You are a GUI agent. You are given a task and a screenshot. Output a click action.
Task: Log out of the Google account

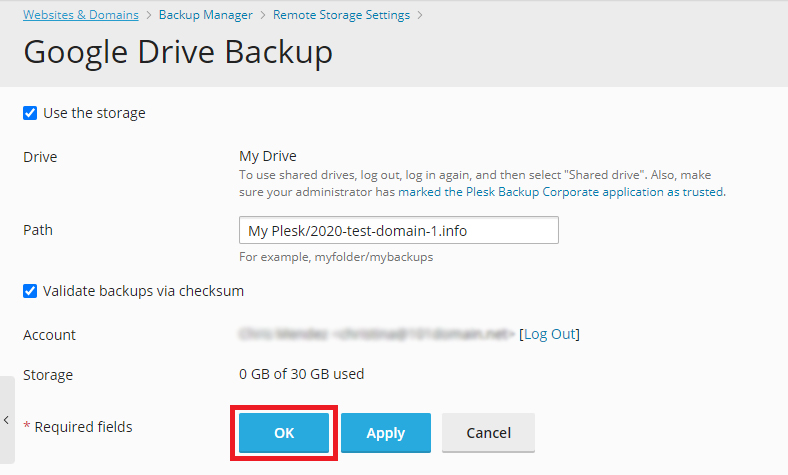point(550,334)
